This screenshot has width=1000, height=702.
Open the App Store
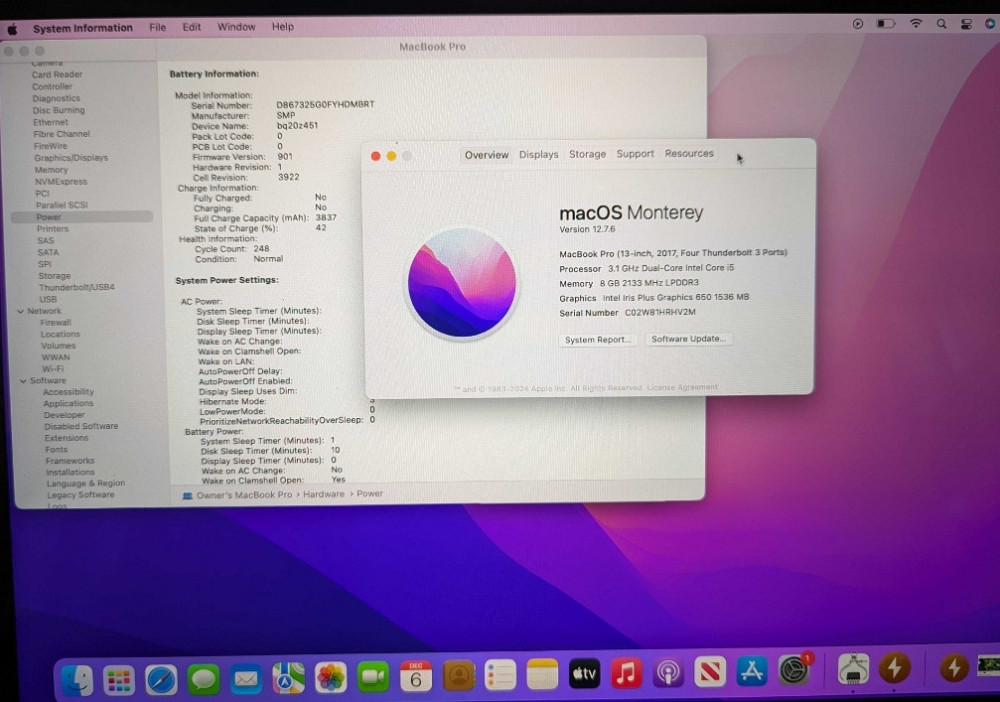[750, 672]
